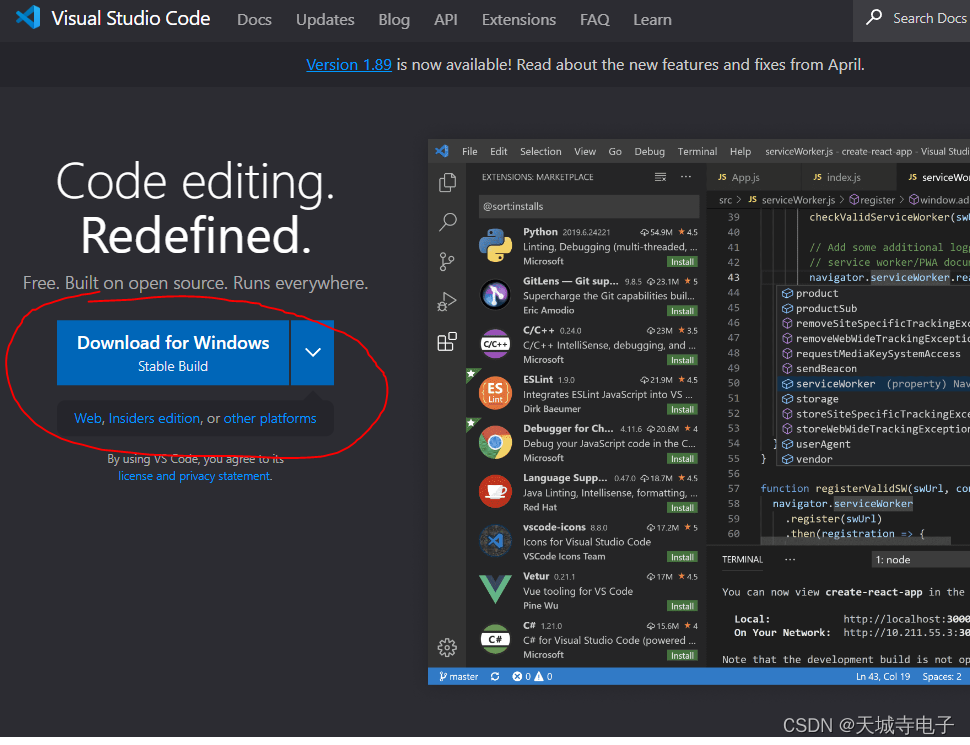Click the Python extension icon
This screenshot has width=970, height=745.
[x=496, y=246]
